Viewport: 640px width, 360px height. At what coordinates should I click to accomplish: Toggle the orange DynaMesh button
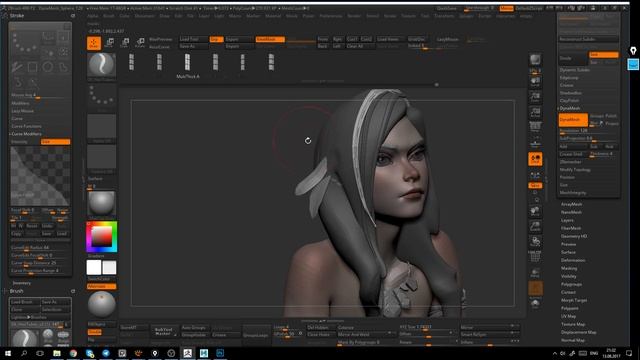[573, 120]
